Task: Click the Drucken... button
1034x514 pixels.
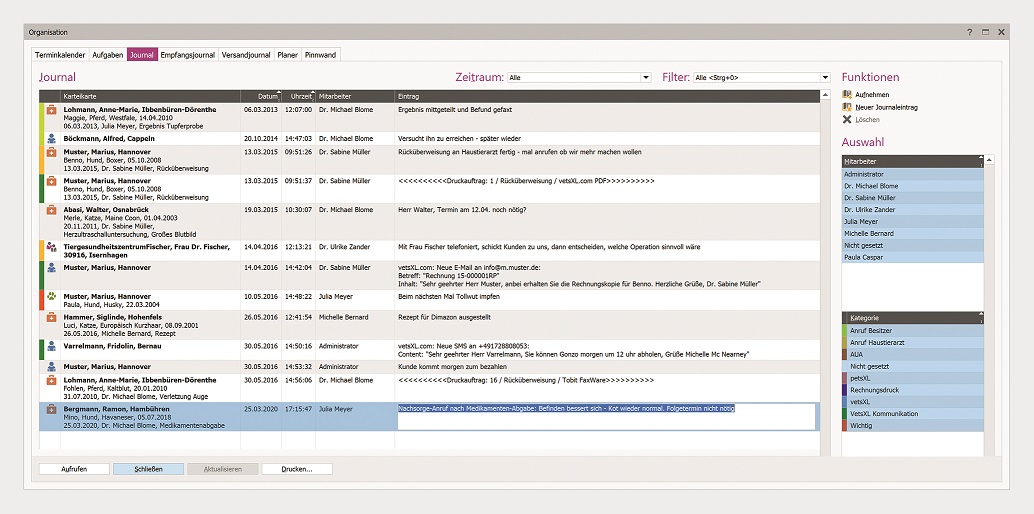Action: pos(297,468)
